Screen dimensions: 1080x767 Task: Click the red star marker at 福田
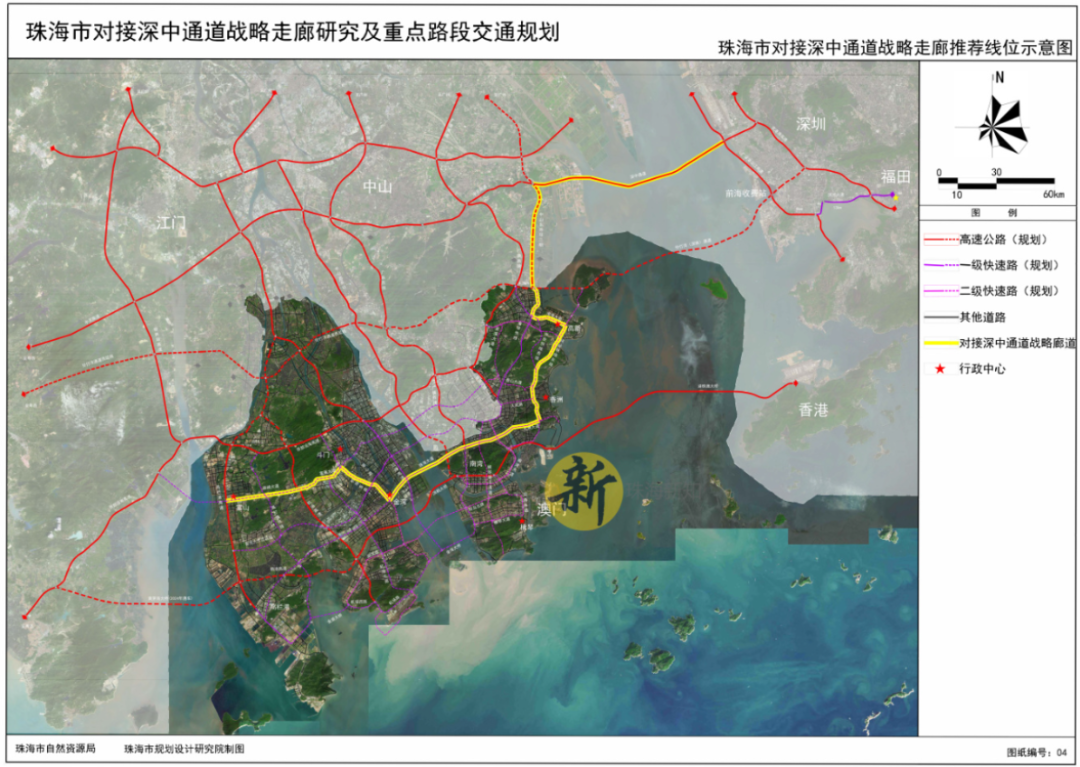point(895,209)
